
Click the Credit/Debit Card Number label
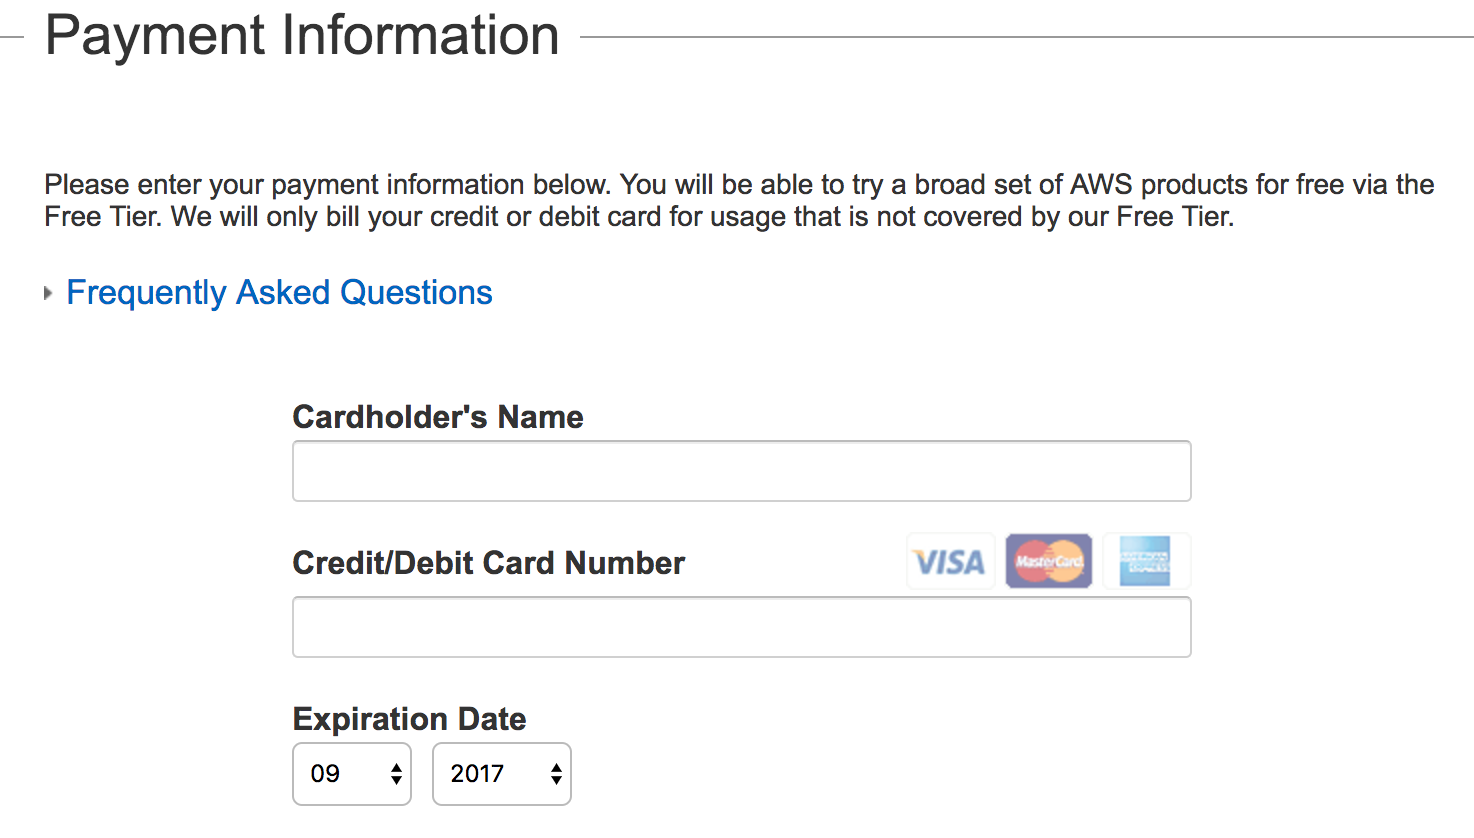click(488, 563)
